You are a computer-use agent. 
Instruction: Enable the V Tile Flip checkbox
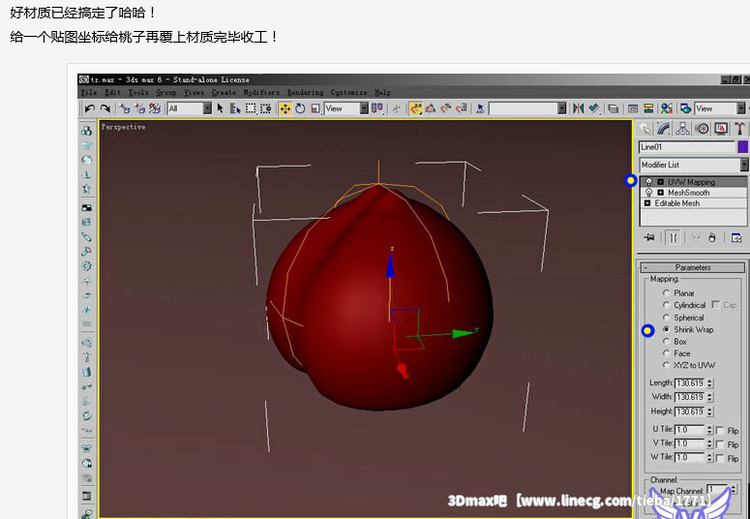click(x=720, y=444)
